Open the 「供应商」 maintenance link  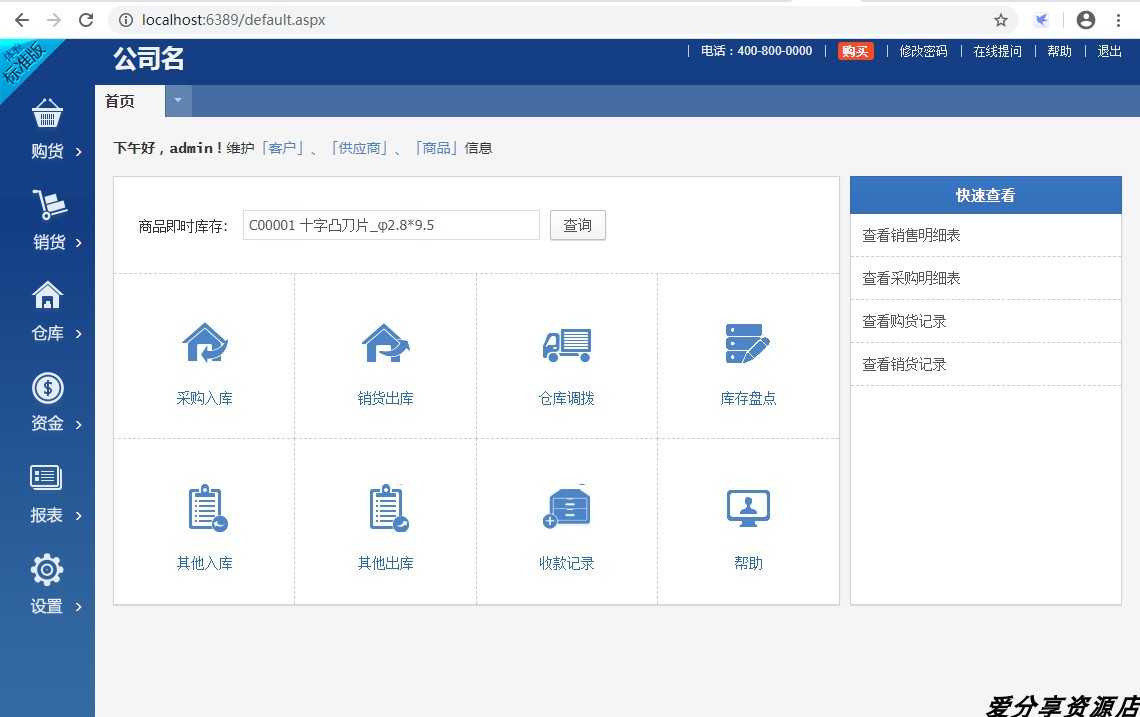[359, 148]
